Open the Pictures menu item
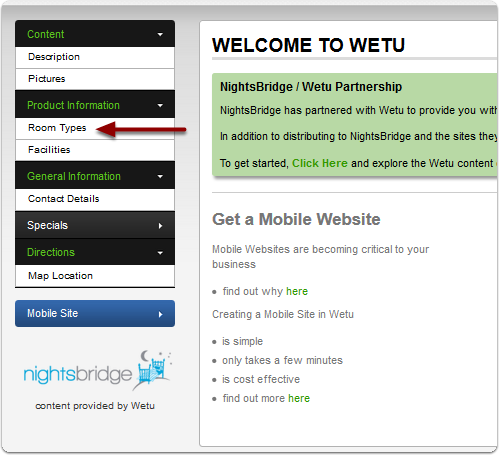 click(x=95, y=79)
